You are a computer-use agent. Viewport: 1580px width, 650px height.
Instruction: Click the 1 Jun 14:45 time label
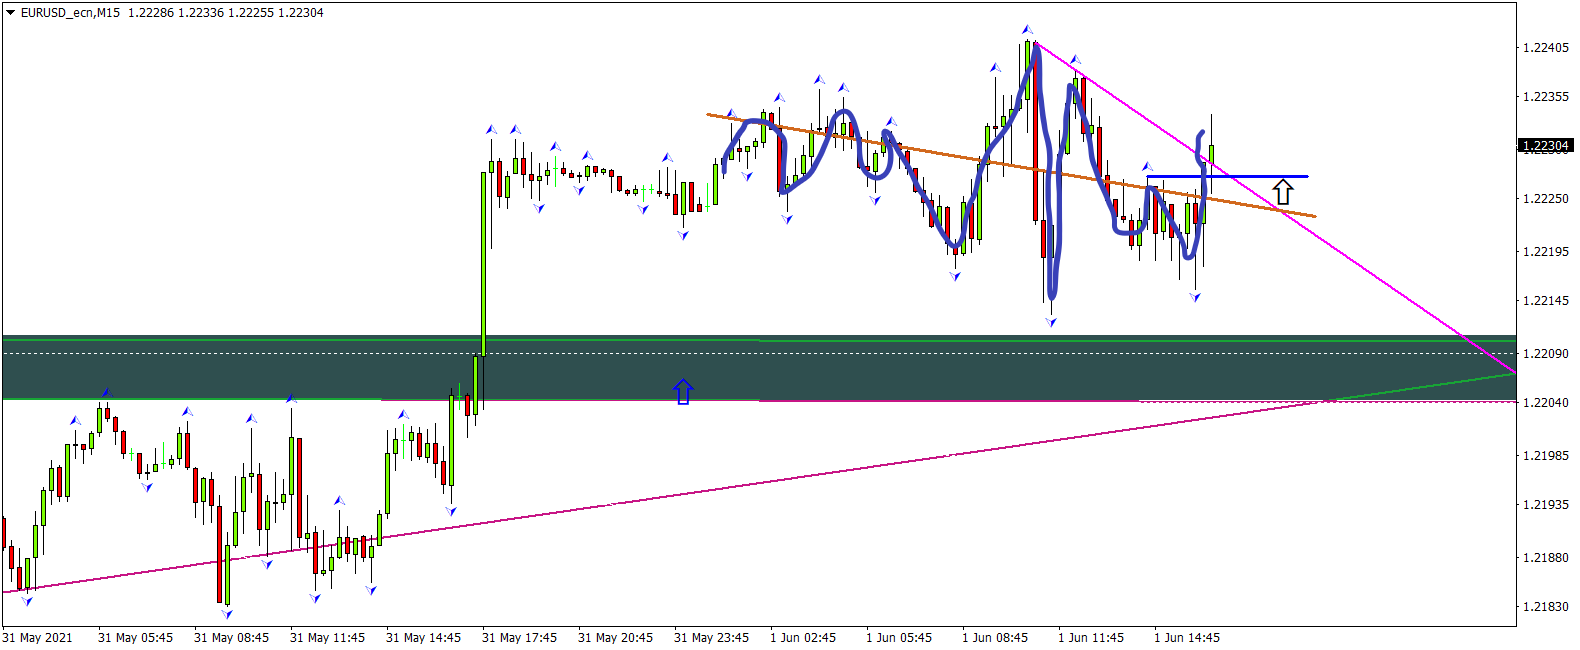pos(1187,637)
